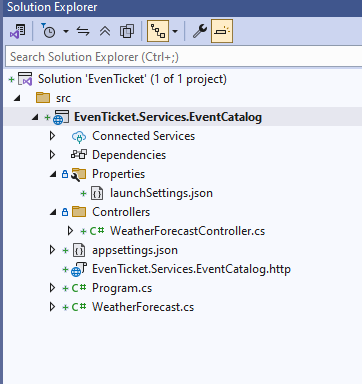The height and width of the screenshot is (384, 362).
Task: Click the web project globe icon
Action: [61, 117]
